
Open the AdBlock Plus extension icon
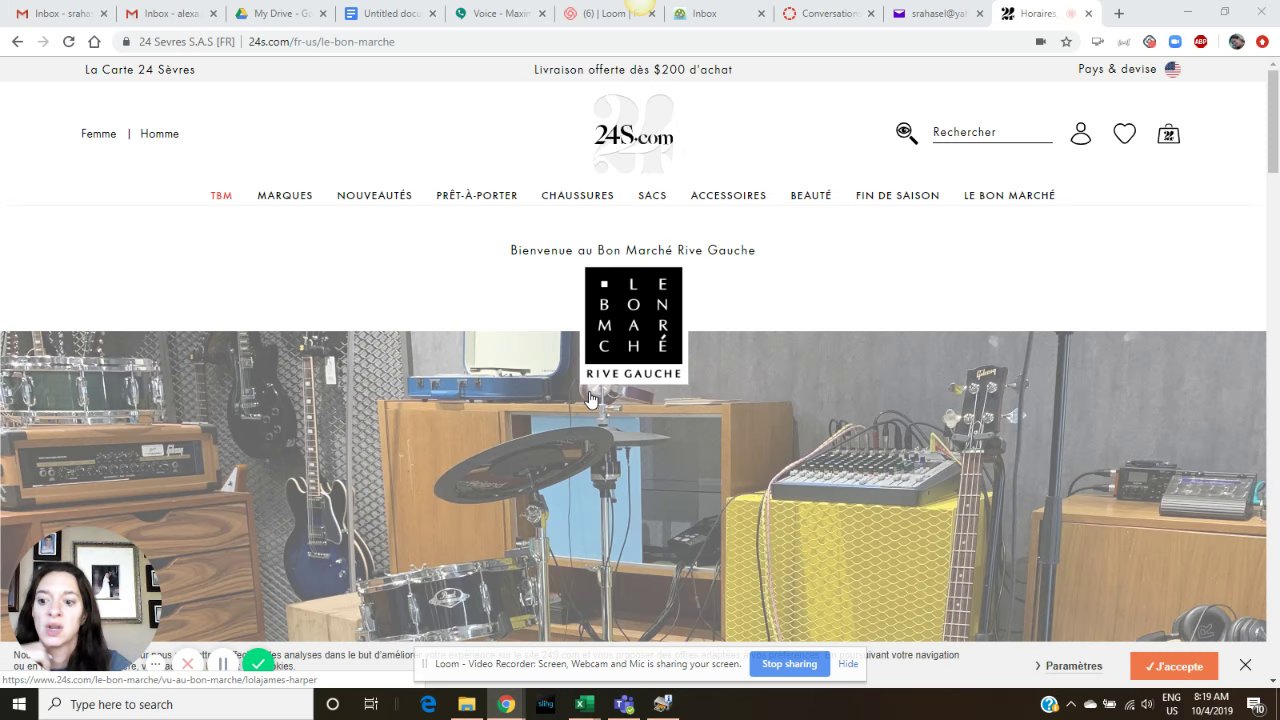click(x=1201, y=42)
